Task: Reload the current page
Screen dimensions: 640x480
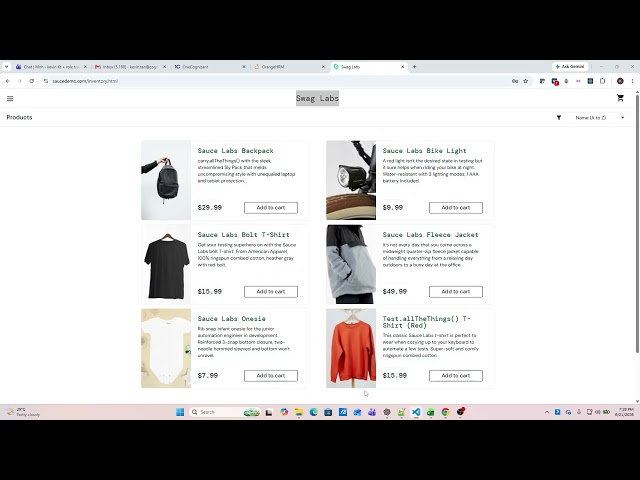Action: pos(31,81)
